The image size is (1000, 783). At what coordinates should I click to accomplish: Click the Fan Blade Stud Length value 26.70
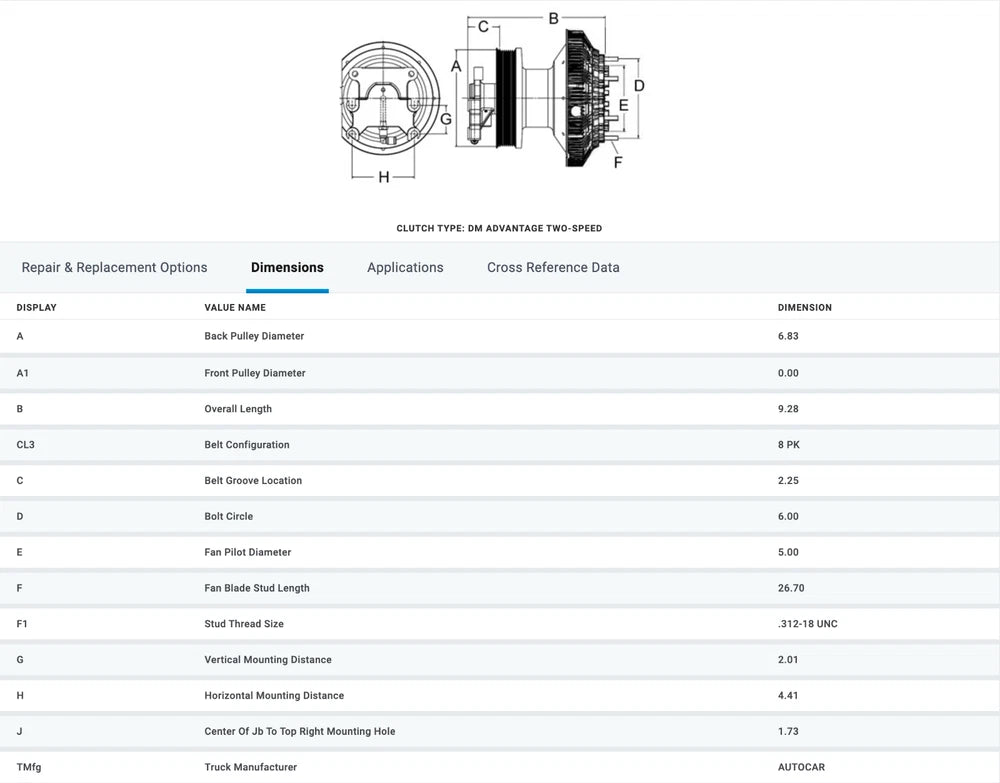(x=793, y=588)
